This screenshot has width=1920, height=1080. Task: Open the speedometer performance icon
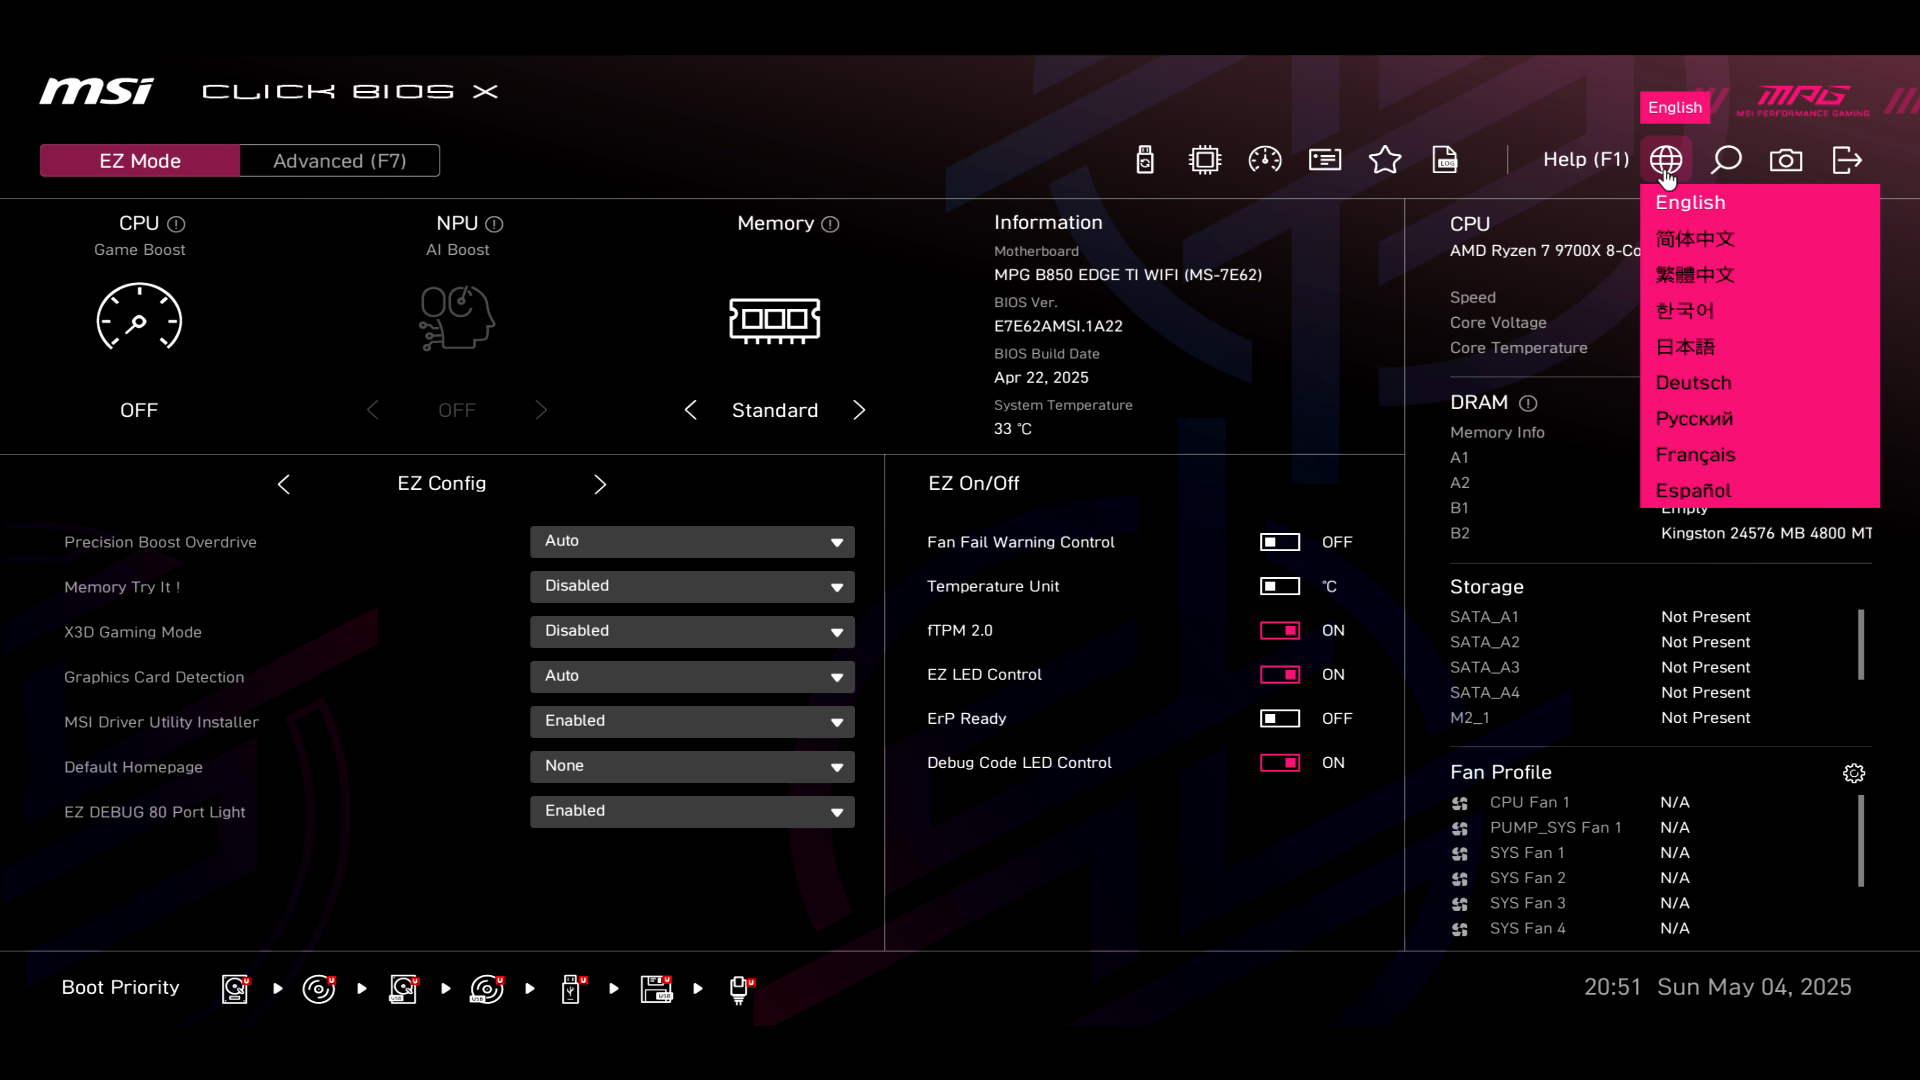(1265, 160)
